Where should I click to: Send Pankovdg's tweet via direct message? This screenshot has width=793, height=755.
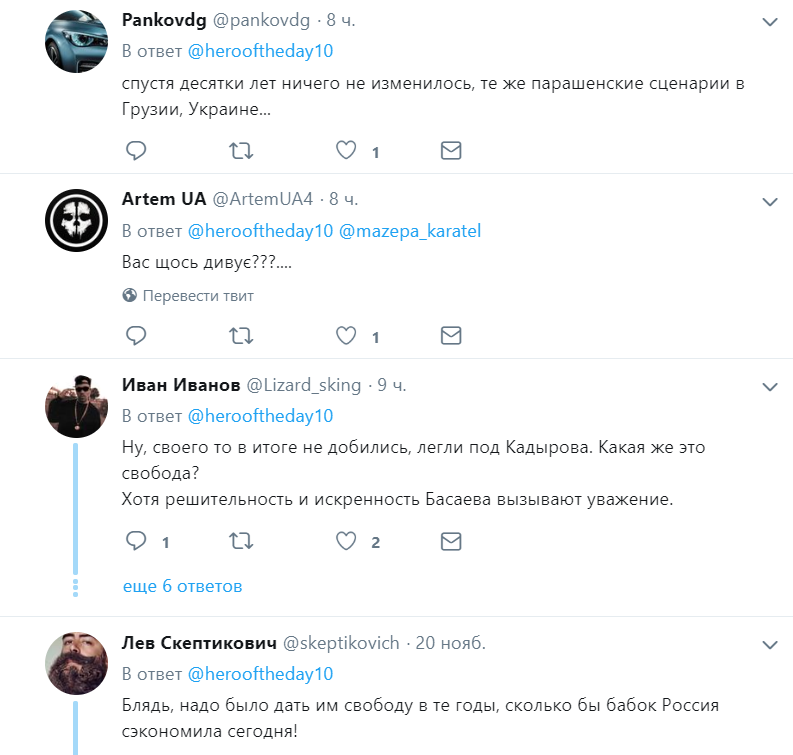point(451,151)
